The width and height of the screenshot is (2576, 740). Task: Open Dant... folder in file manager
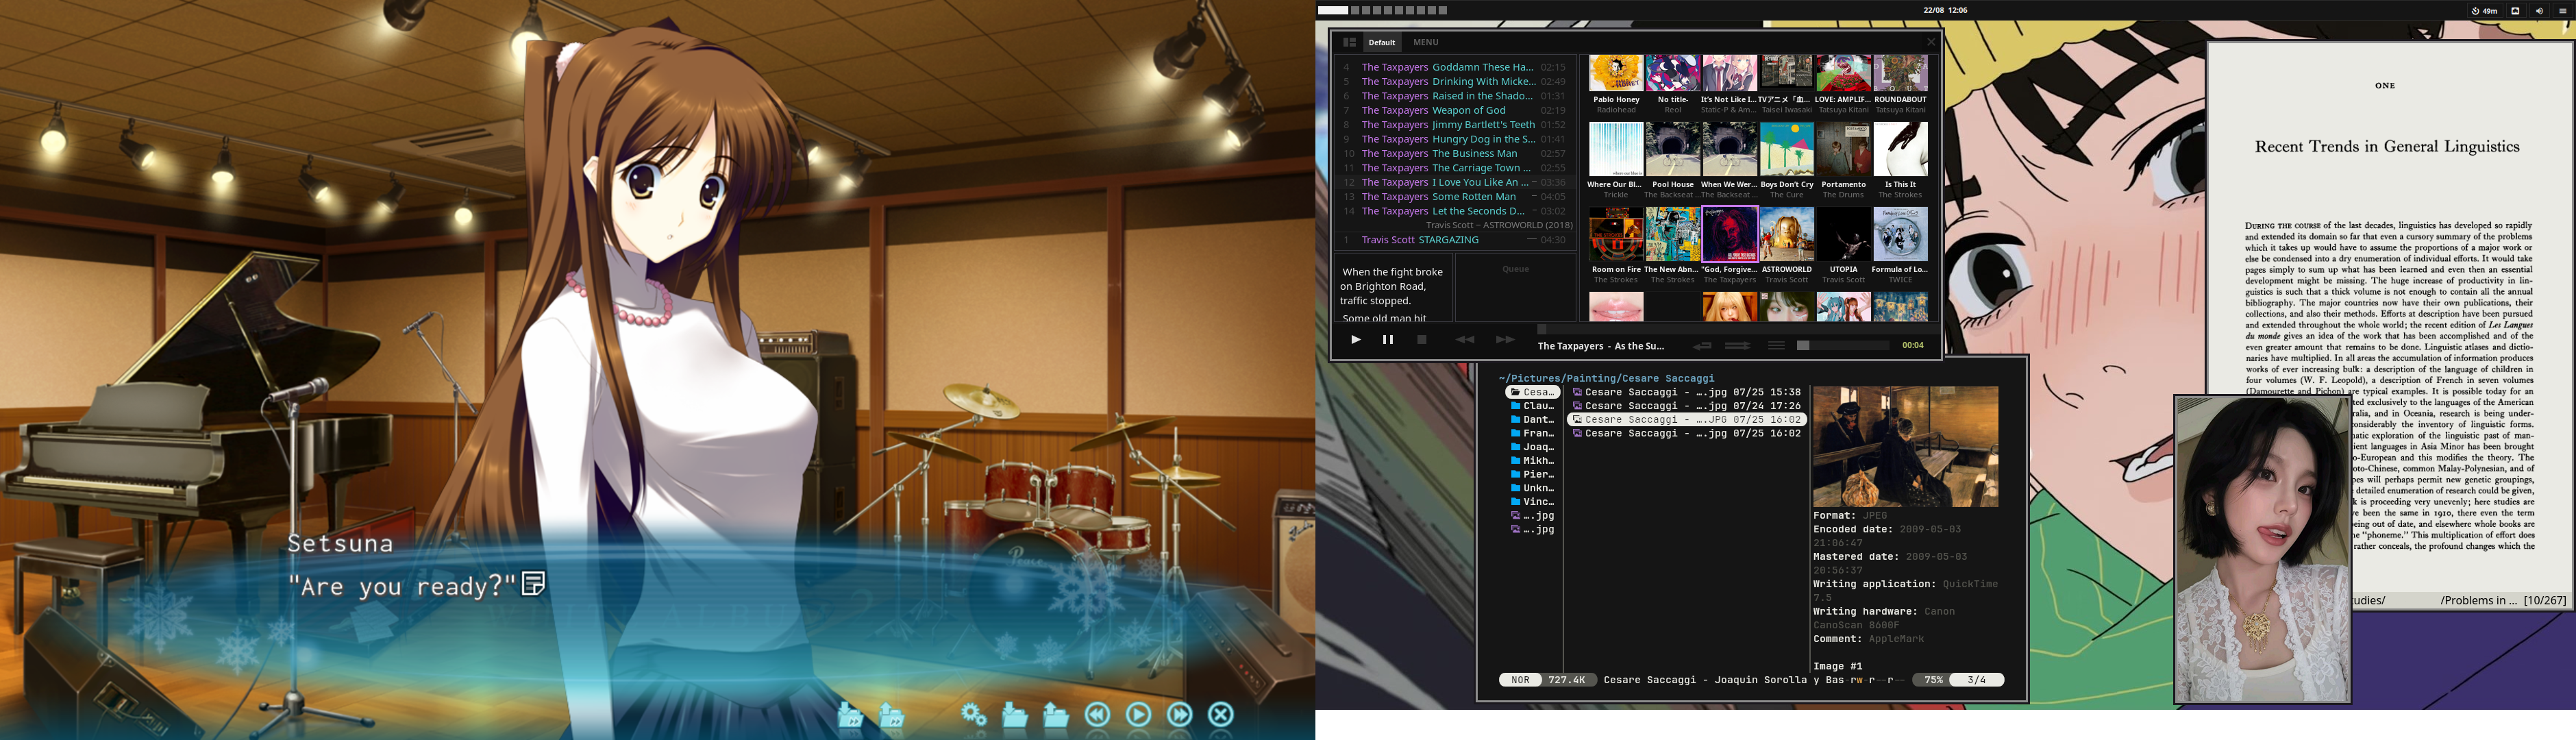pos(1533,420)
